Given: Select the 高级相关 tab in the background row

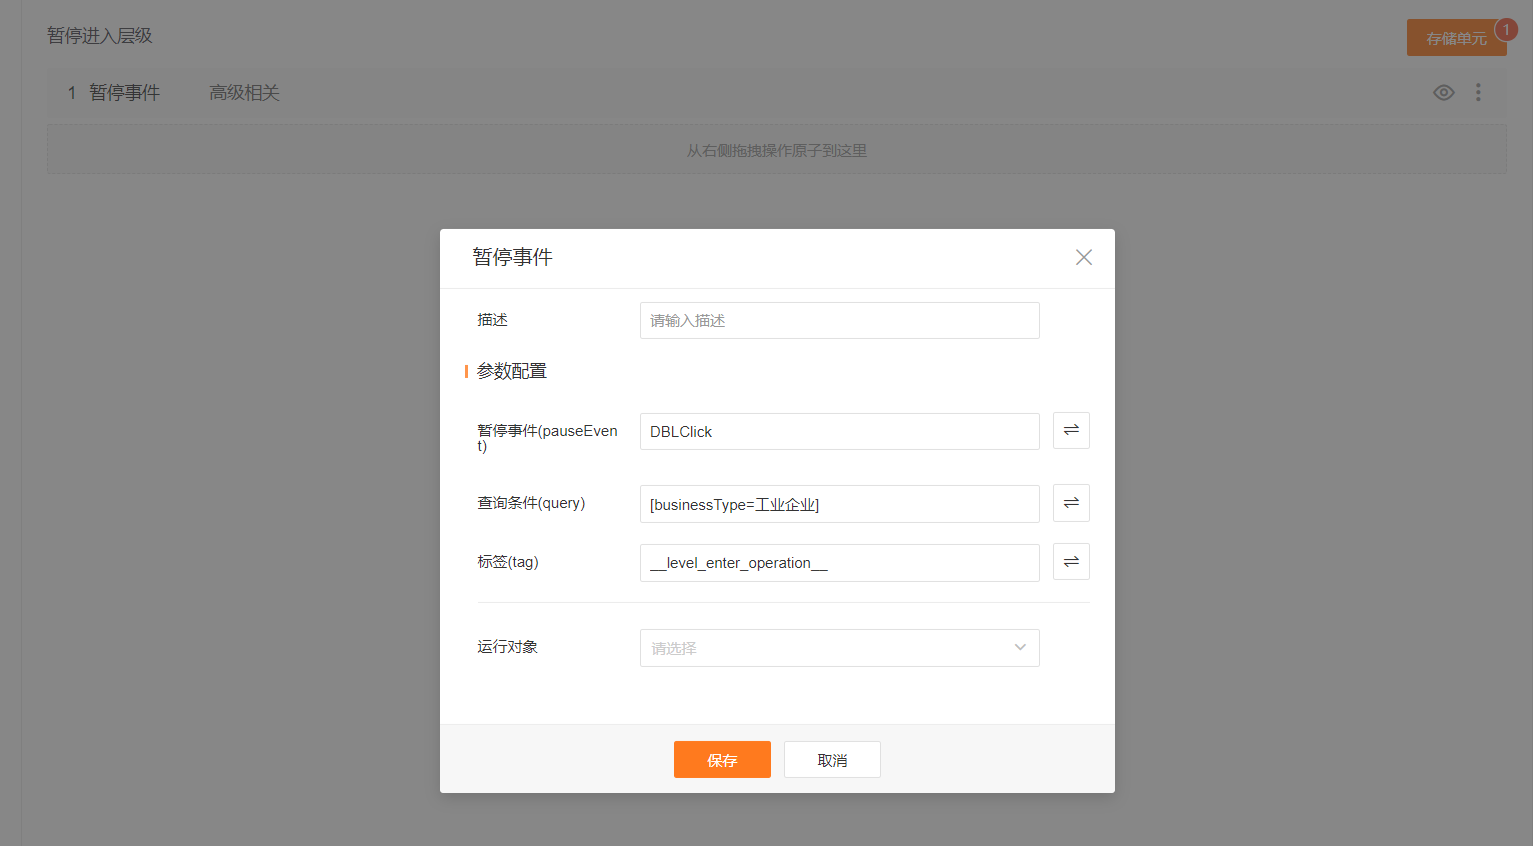Looking at the screenshot, I should (x=244, y=92).
